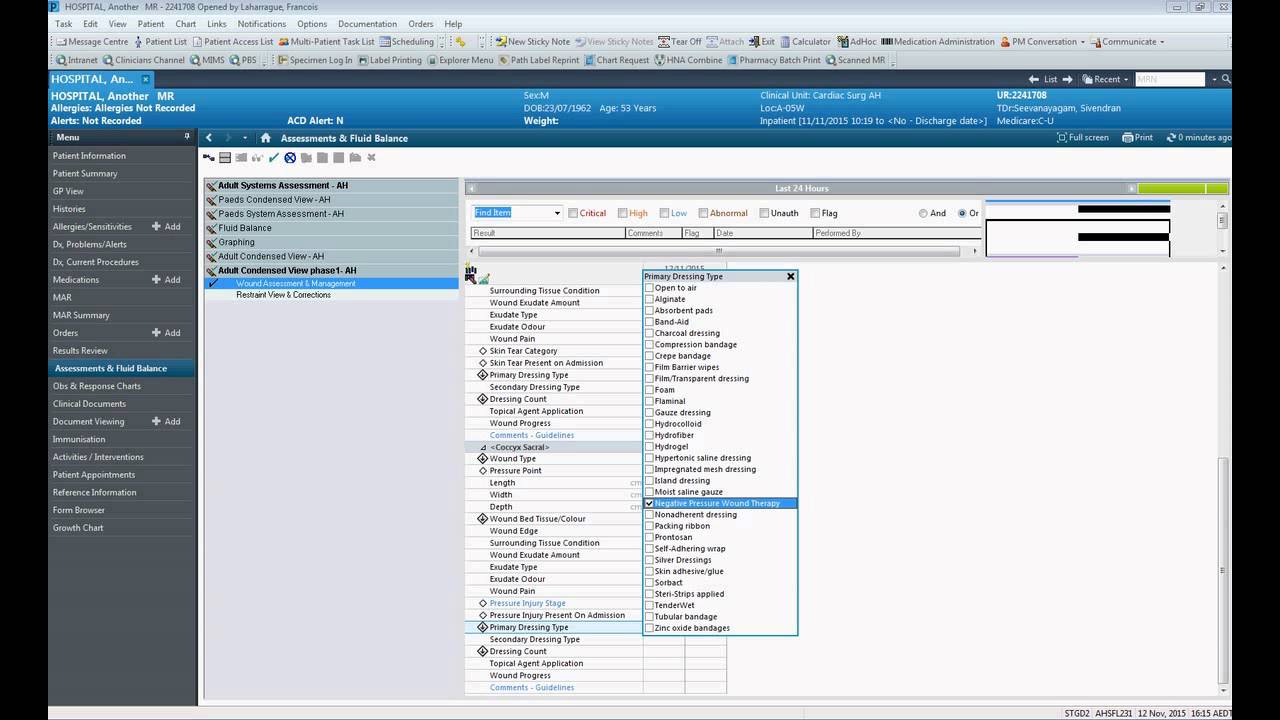Create a New Sticky Note
Screen dimensions: 1280x720
pos(532,42)
